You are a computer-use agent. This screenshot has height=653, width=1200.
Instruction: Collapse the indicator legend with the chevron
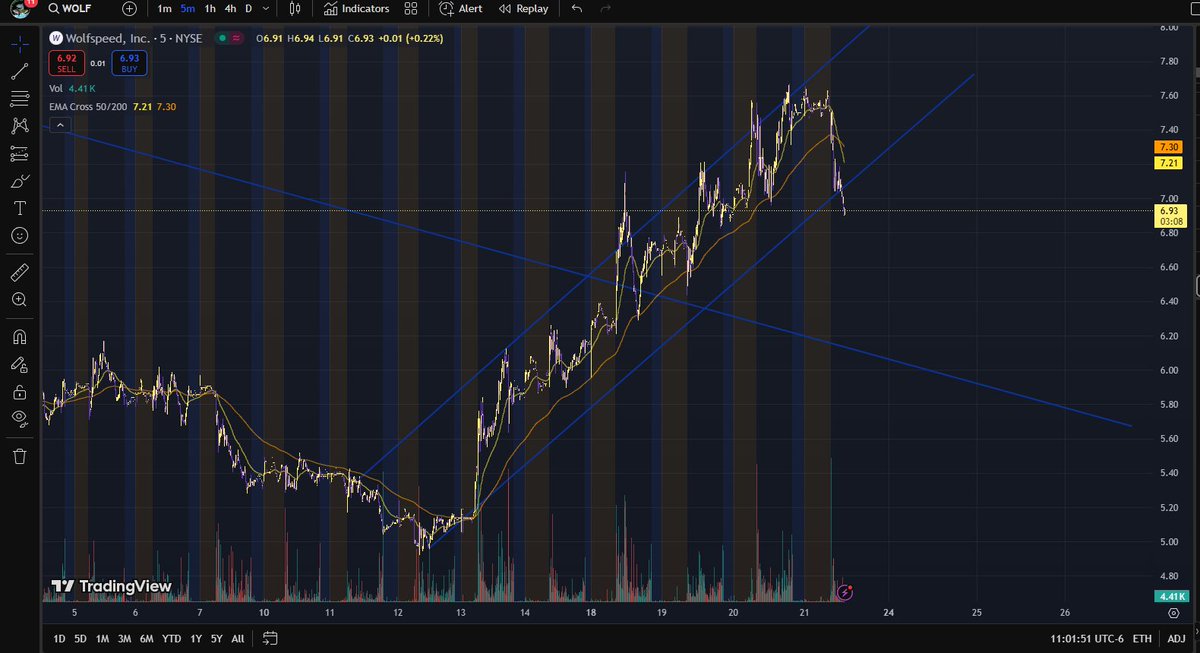click(59, 125)
